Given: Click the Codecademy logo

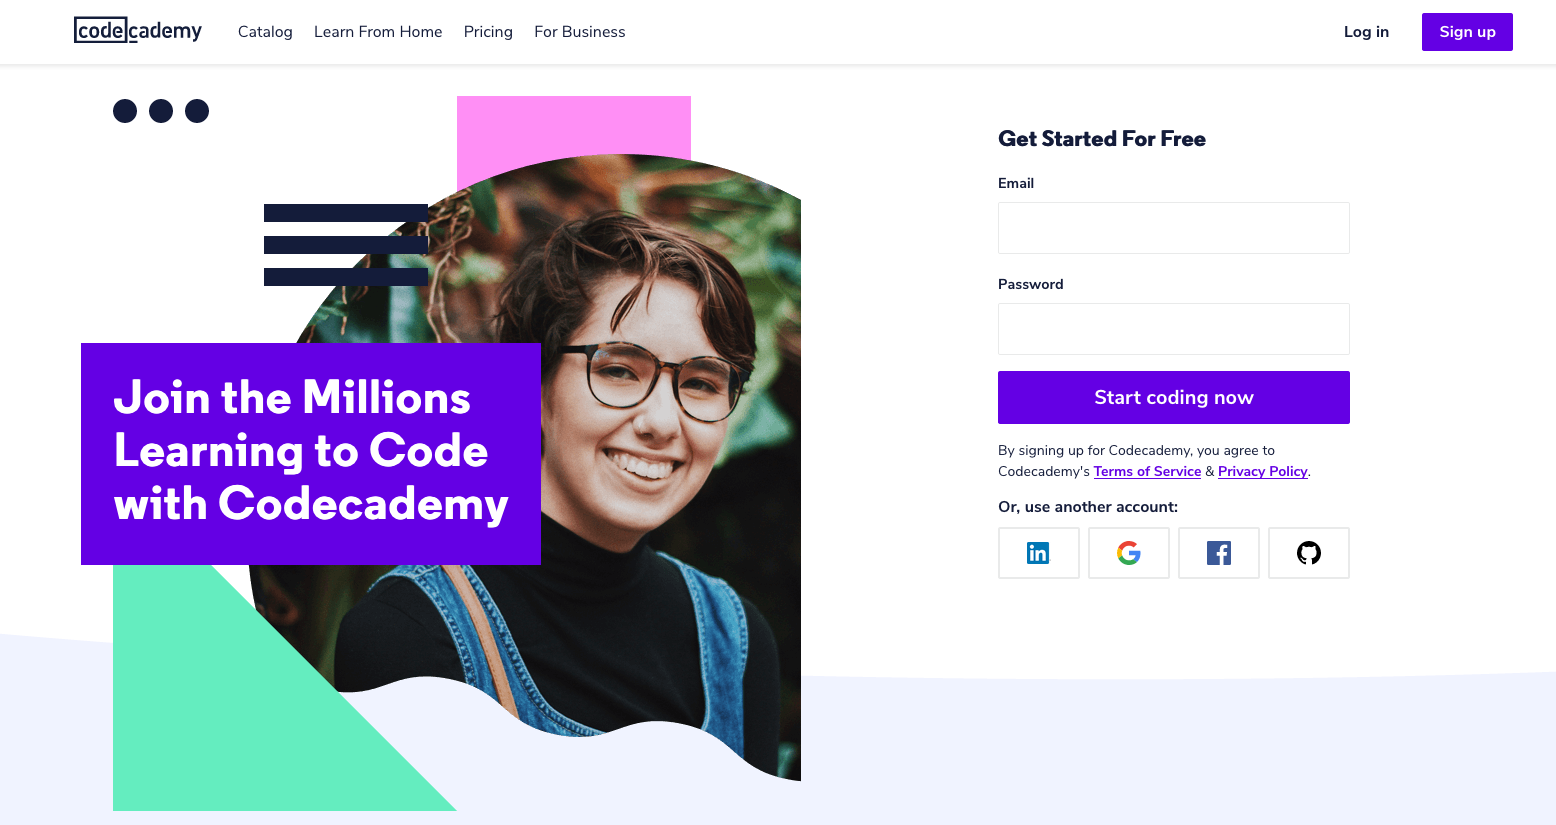Looking at the screenshot, I should click(138, 31).
